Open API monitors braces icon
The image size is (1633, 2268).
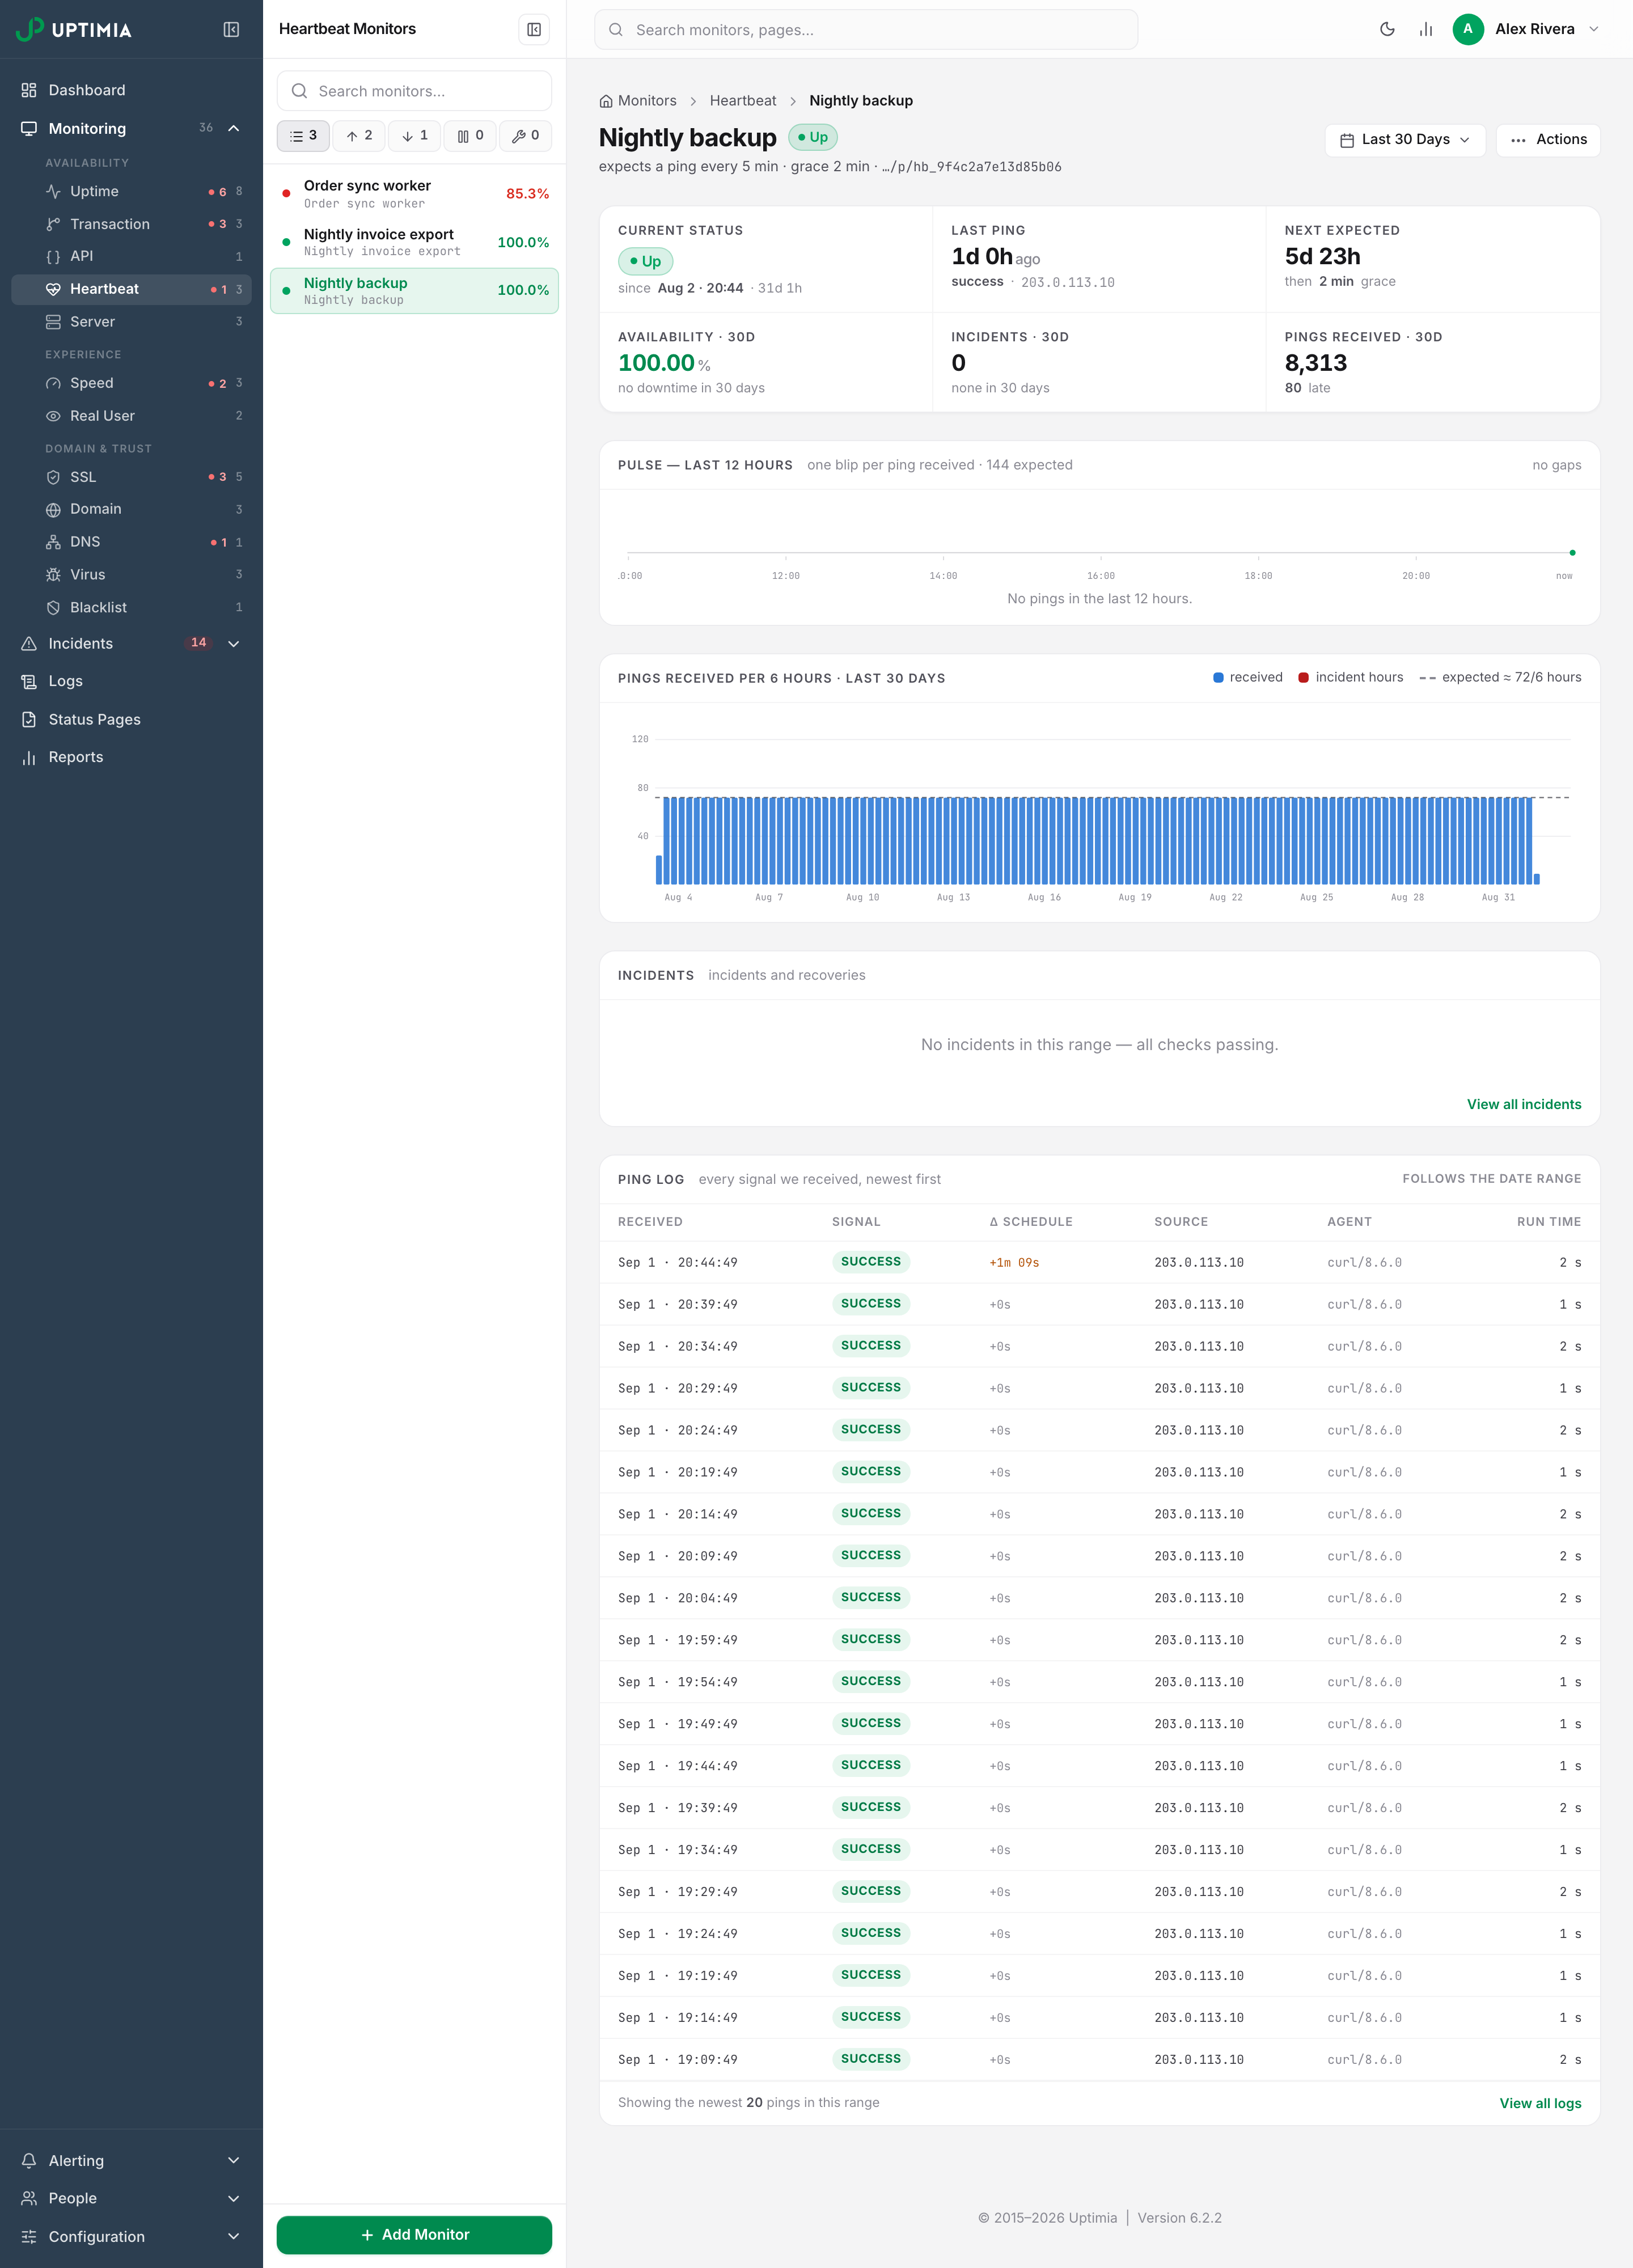point(53,256)
